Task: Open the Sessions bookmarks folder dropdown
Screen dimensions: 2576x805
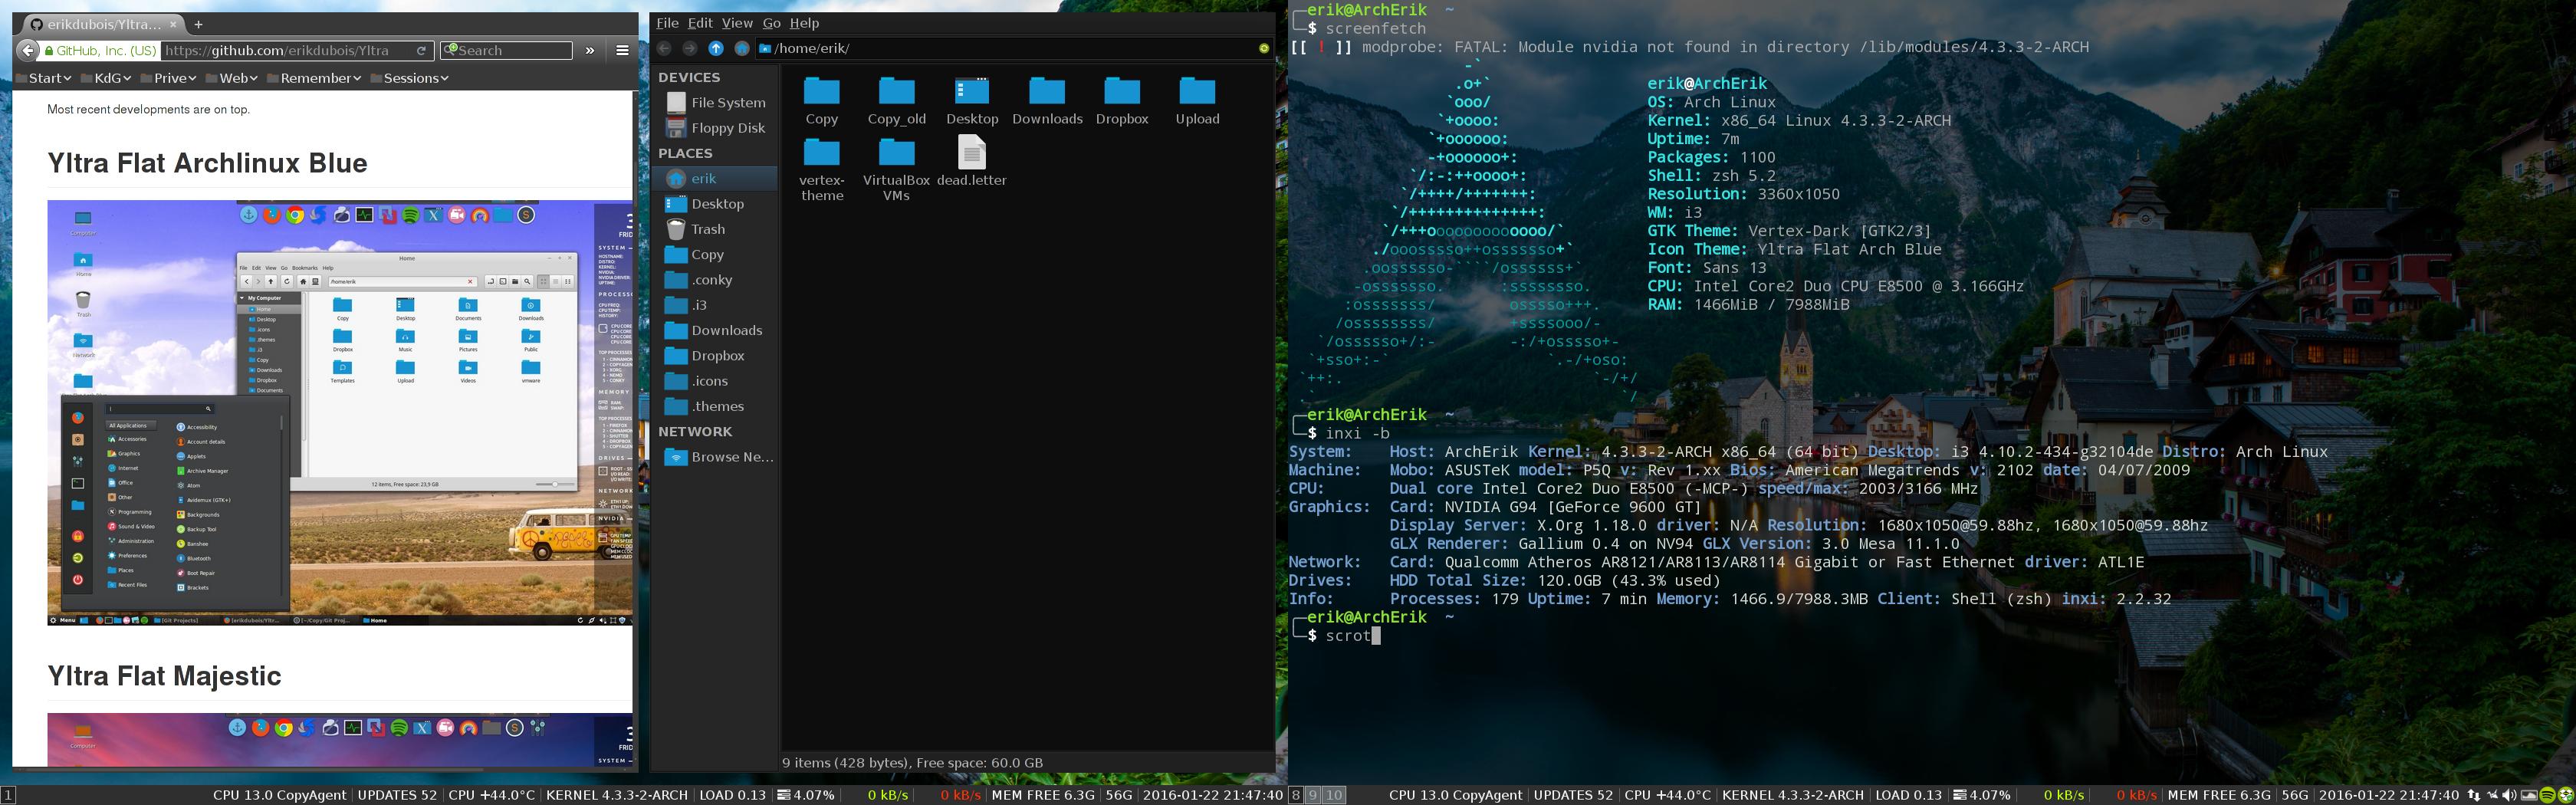Action: click(409, 78)
